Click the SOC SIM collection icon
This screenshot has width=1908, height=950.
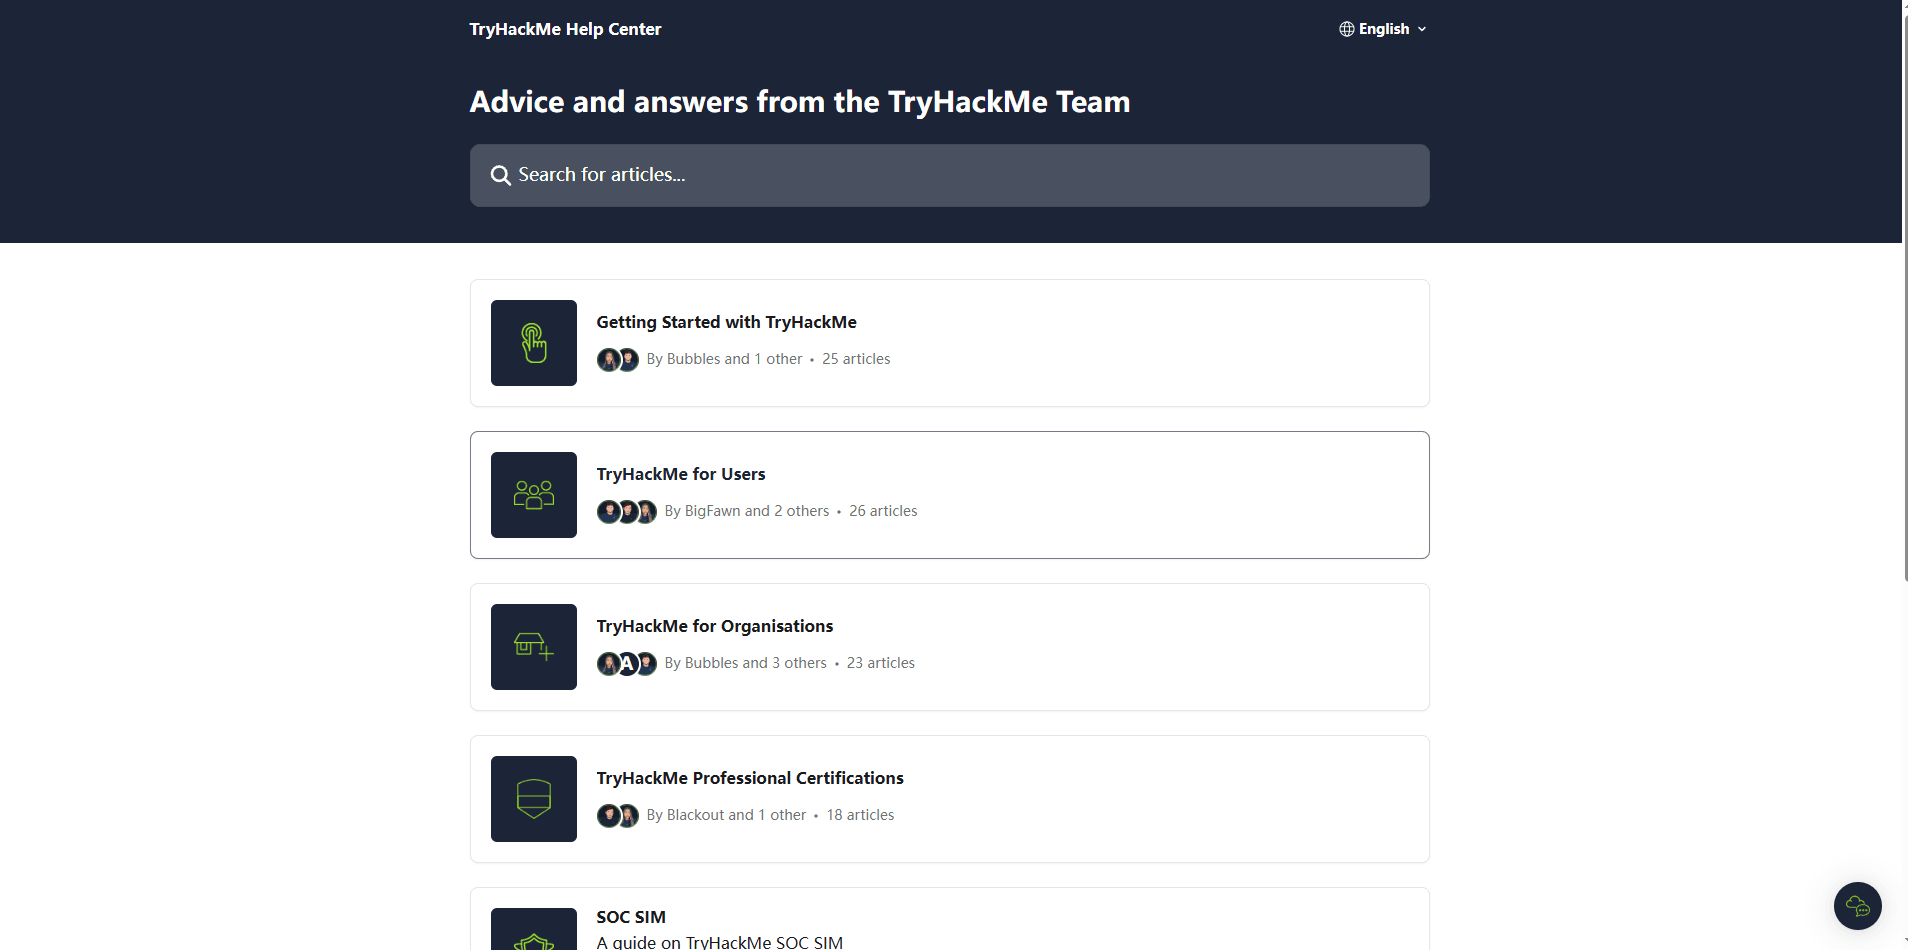[533, 935]
